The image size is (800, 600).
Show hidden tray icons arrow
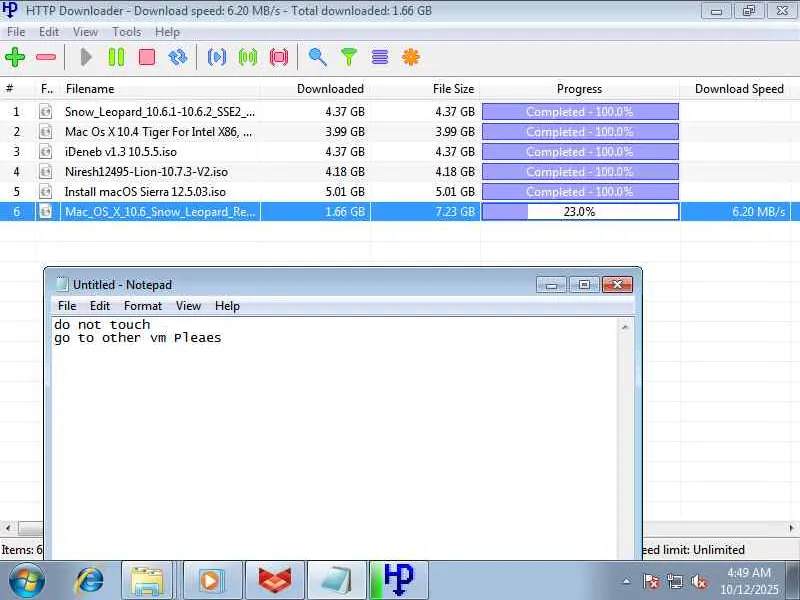click(x=627, y=581)
